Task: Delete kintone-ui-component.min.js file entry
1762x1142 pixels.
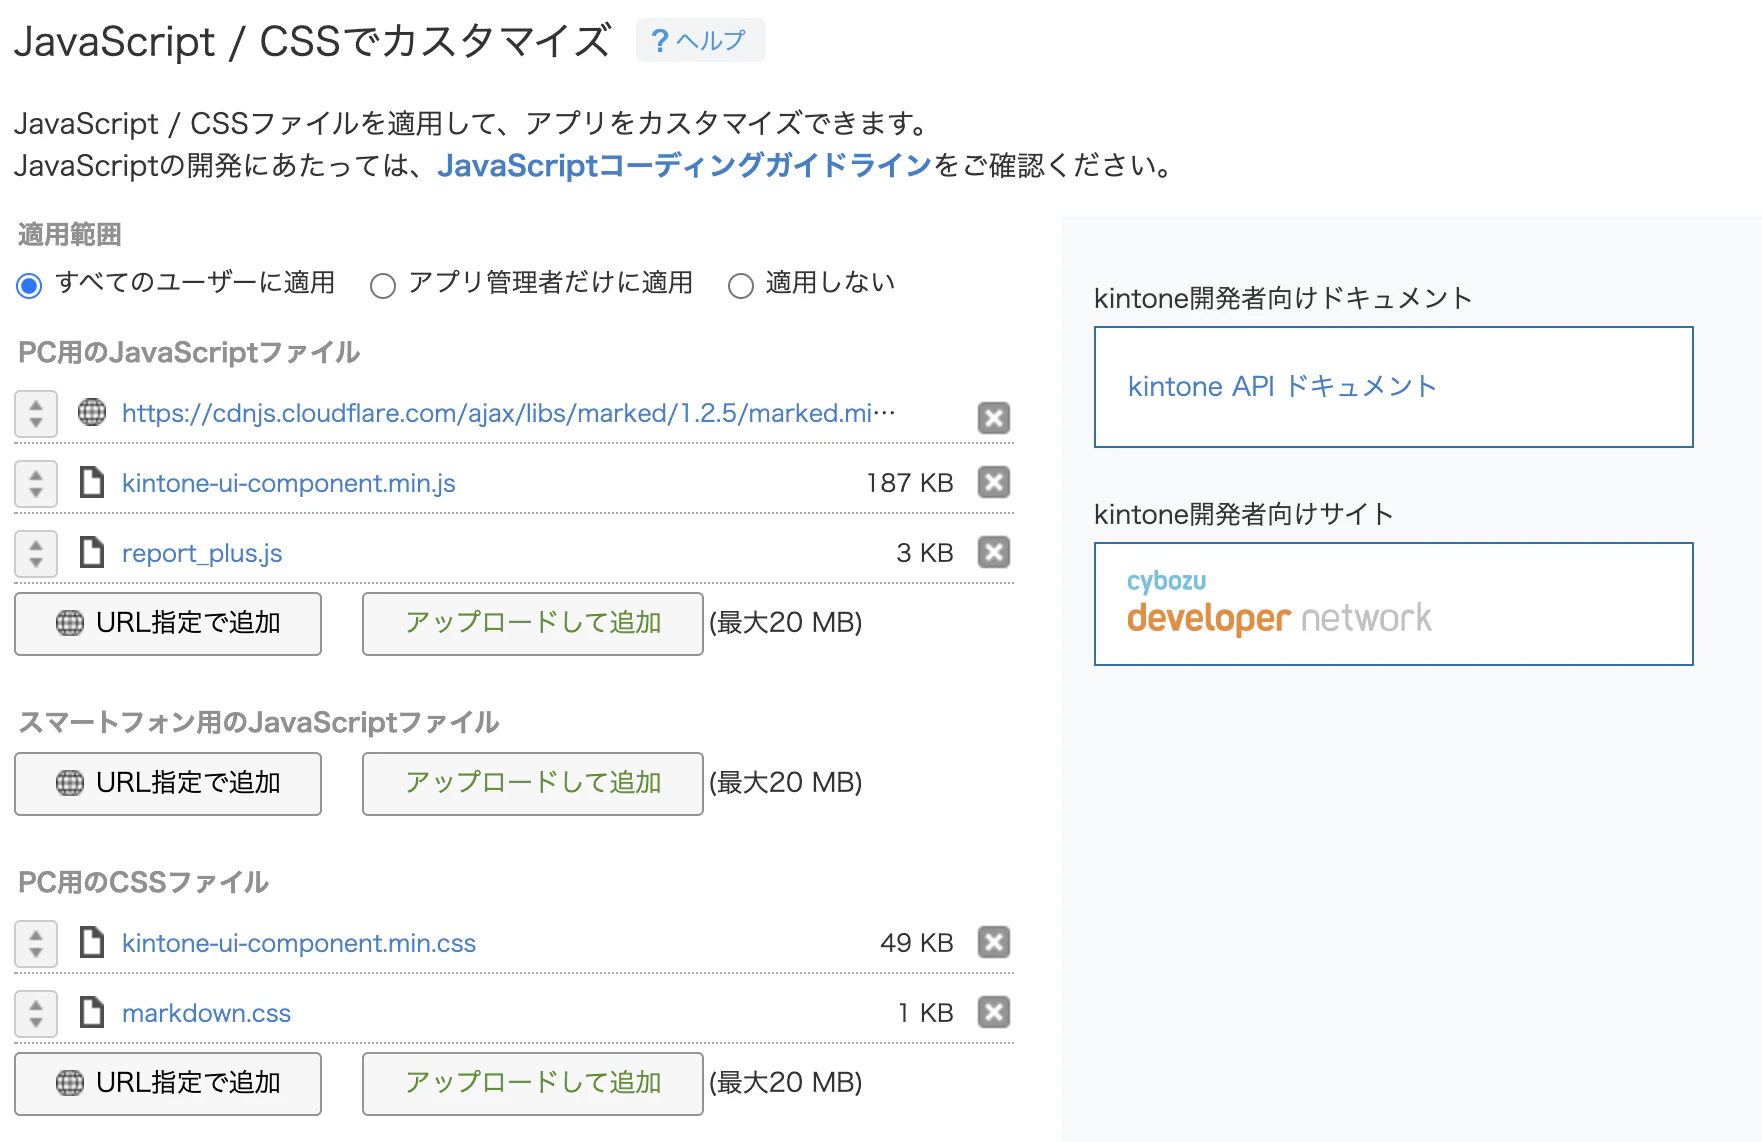Action: (993, 482)
